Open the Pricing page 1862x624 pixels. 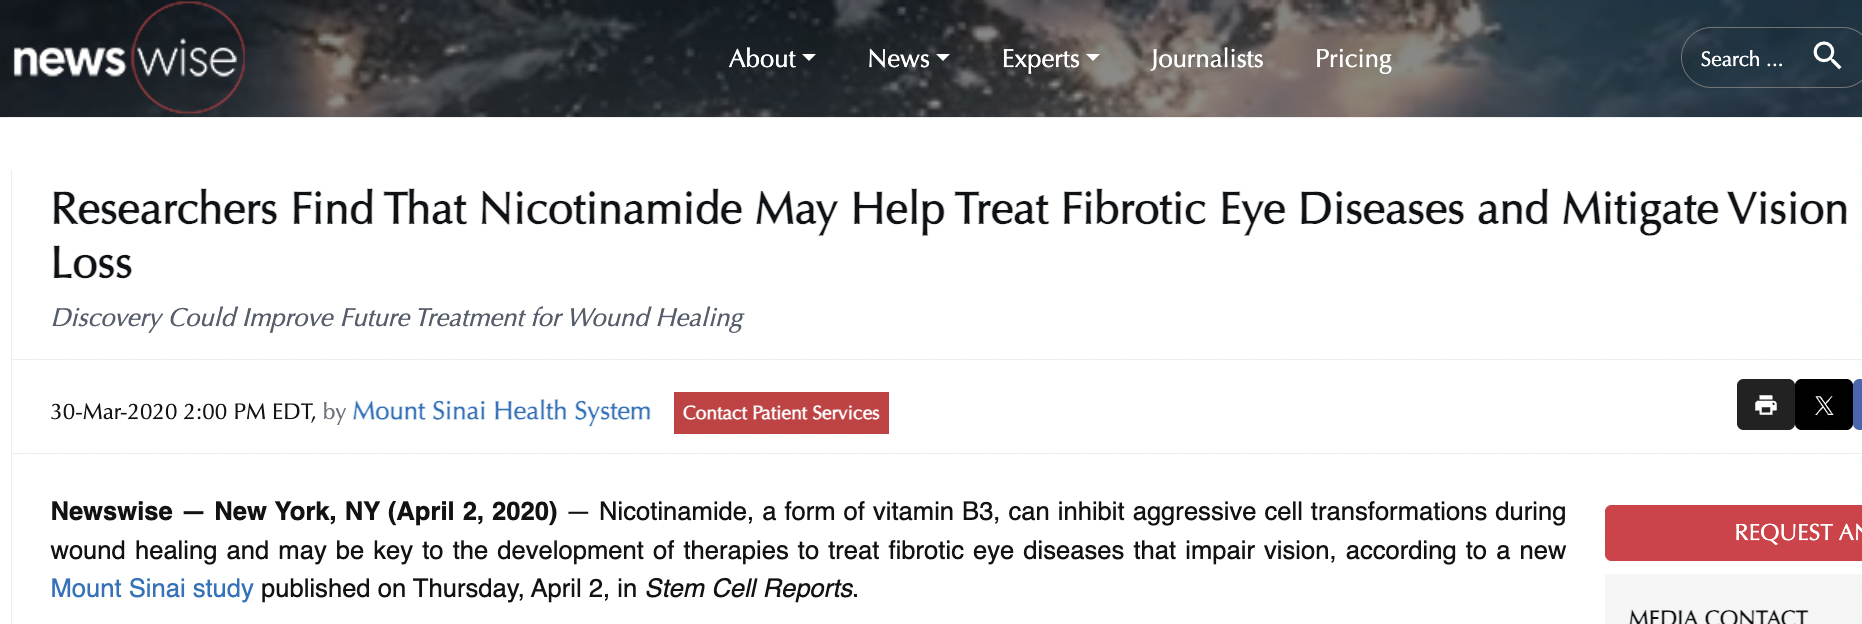coord(1353,59)
